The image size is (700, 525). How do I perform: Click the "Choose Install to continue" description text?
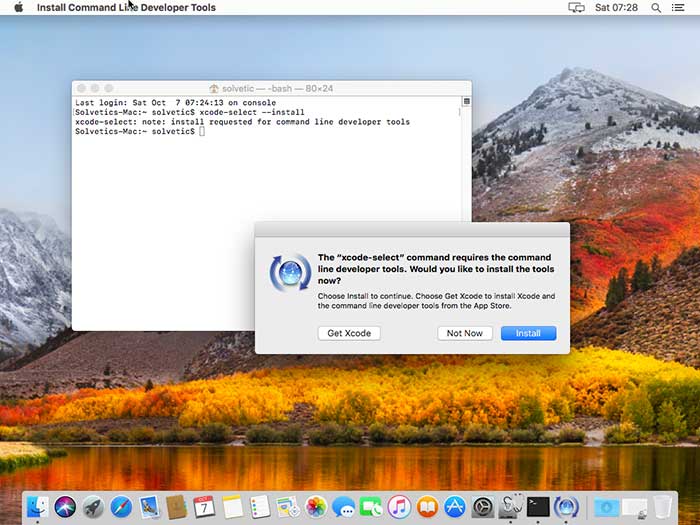click(x=436, y=301)
